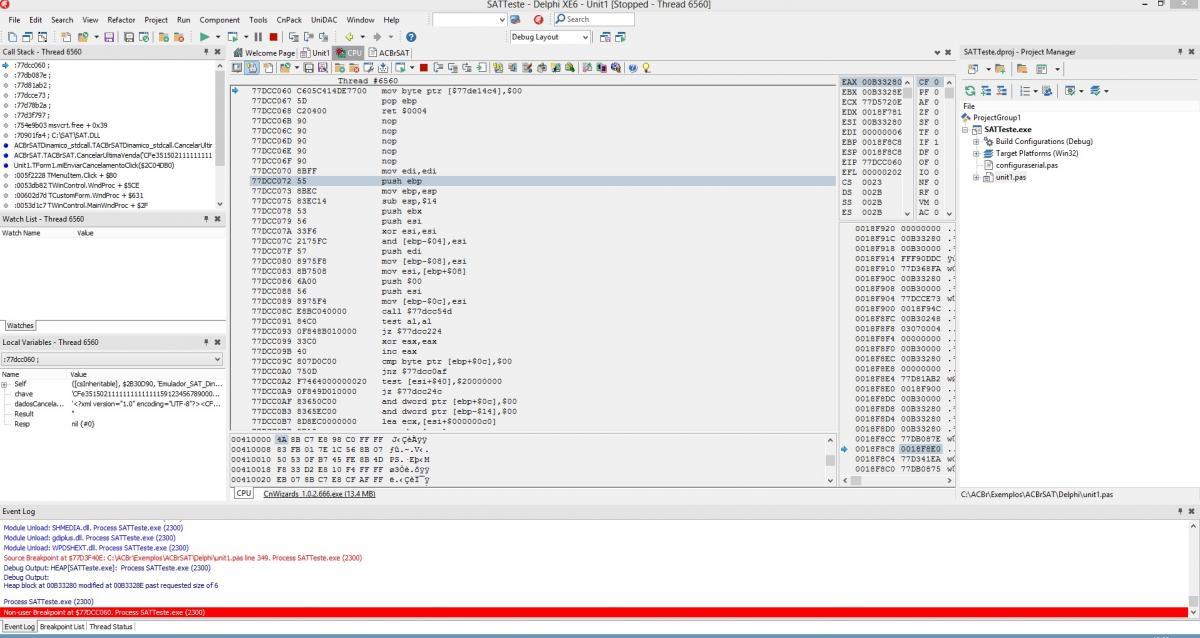Pin the Project Manager panel
This screenshot has height=638, width=1200.
(1179, 51)
